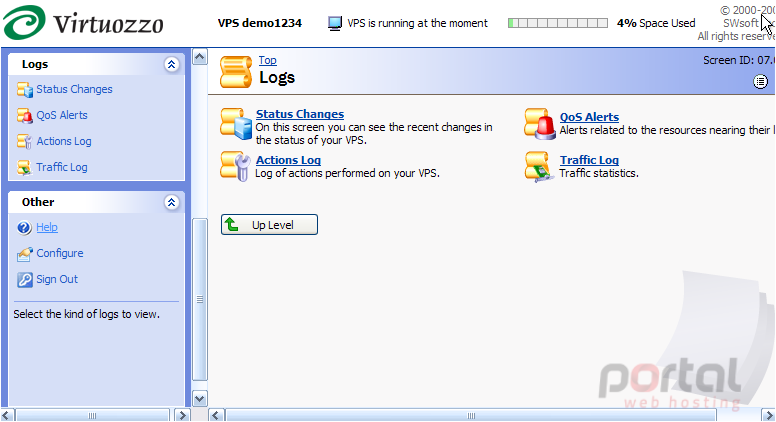Click the VPS running monitor icon

[x=335, y=23]
